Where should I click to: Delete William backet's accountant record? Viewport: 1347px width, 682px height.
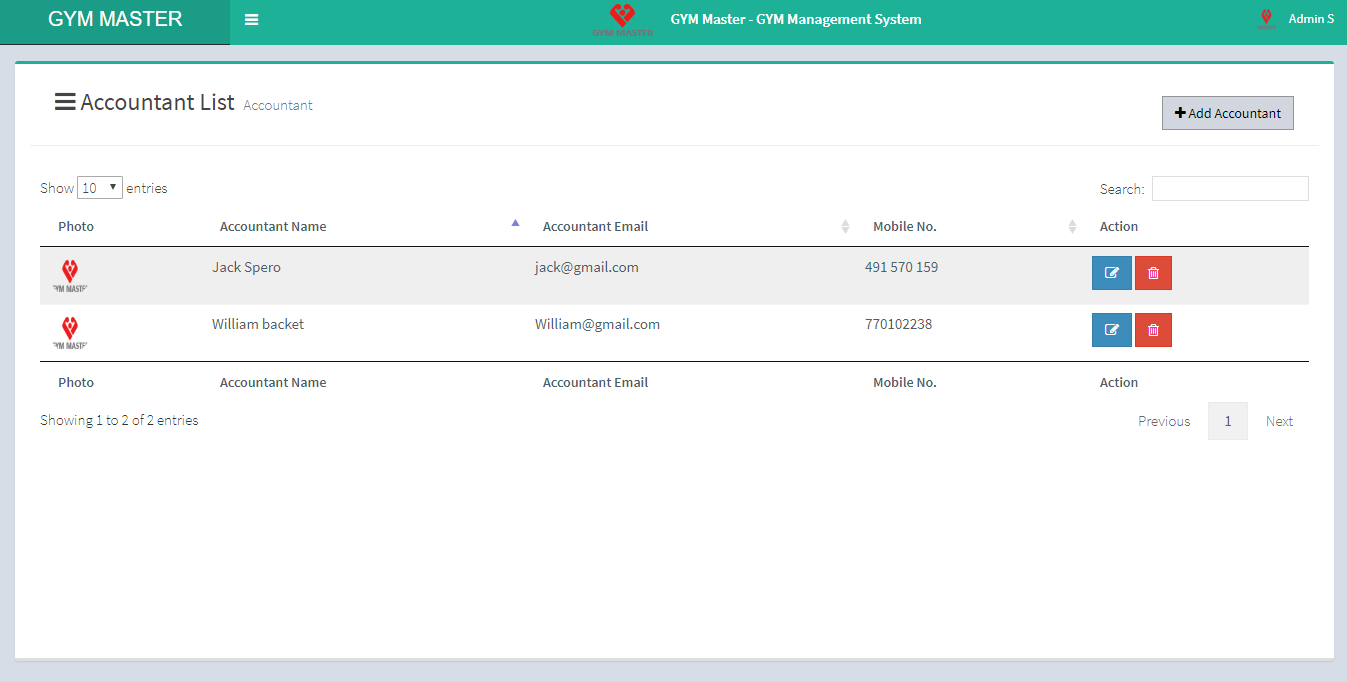(x=1153, y=330)
